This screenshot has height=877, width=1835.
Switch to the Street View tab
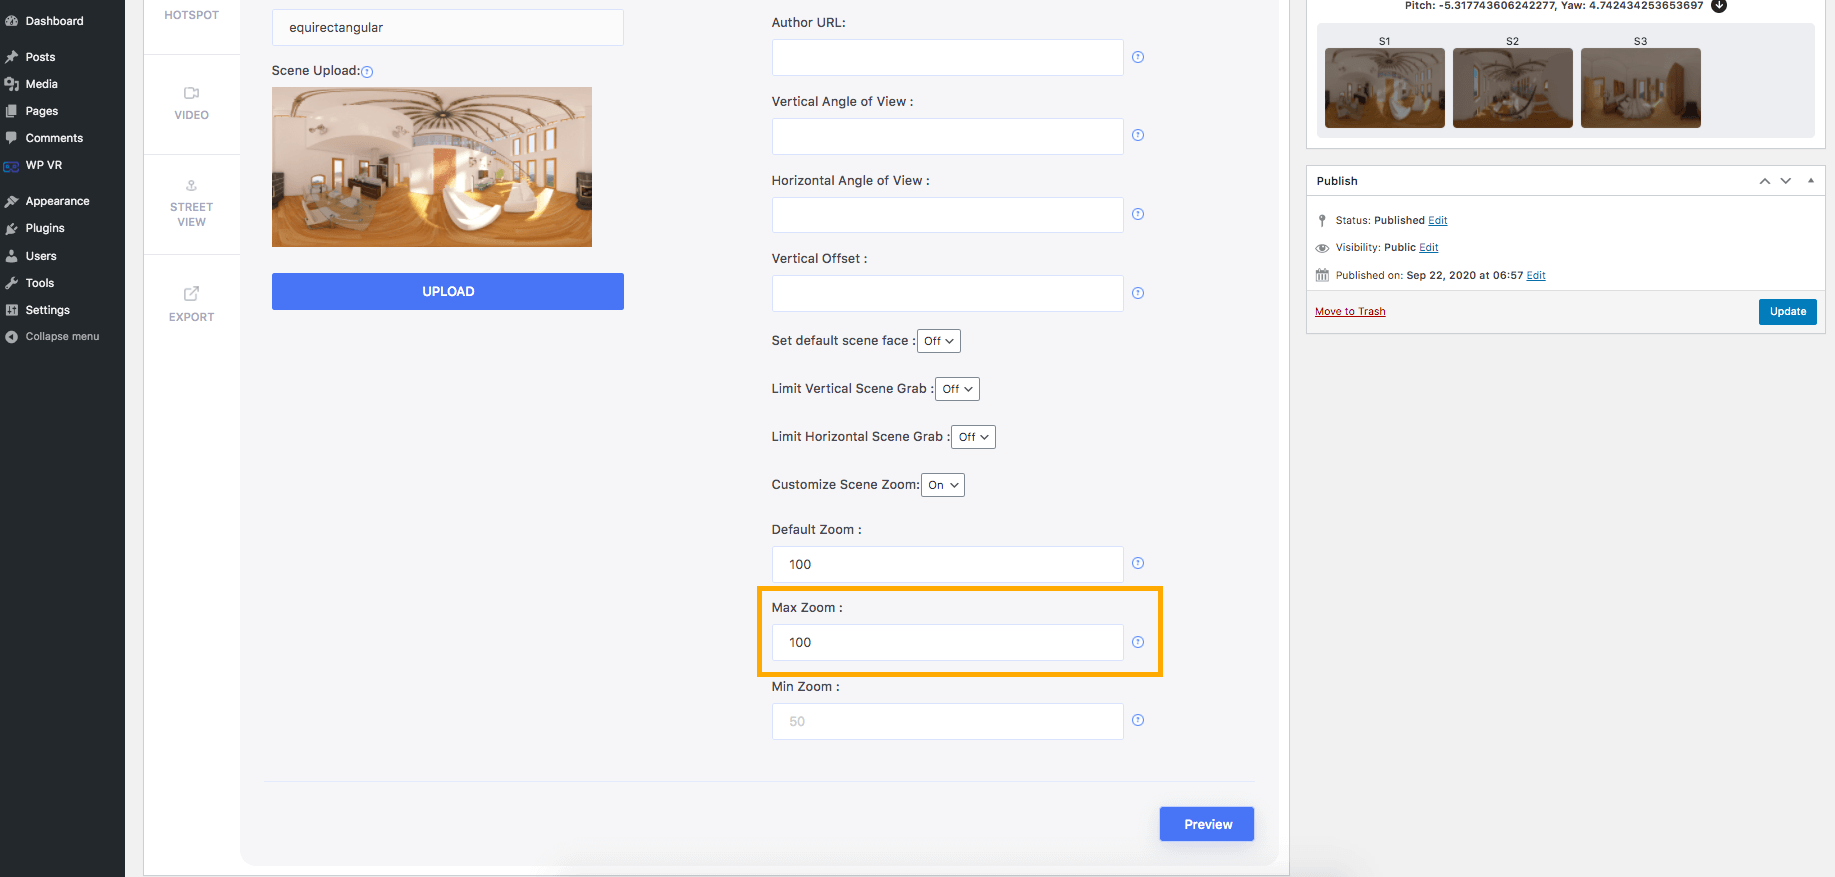pos(192,204)
